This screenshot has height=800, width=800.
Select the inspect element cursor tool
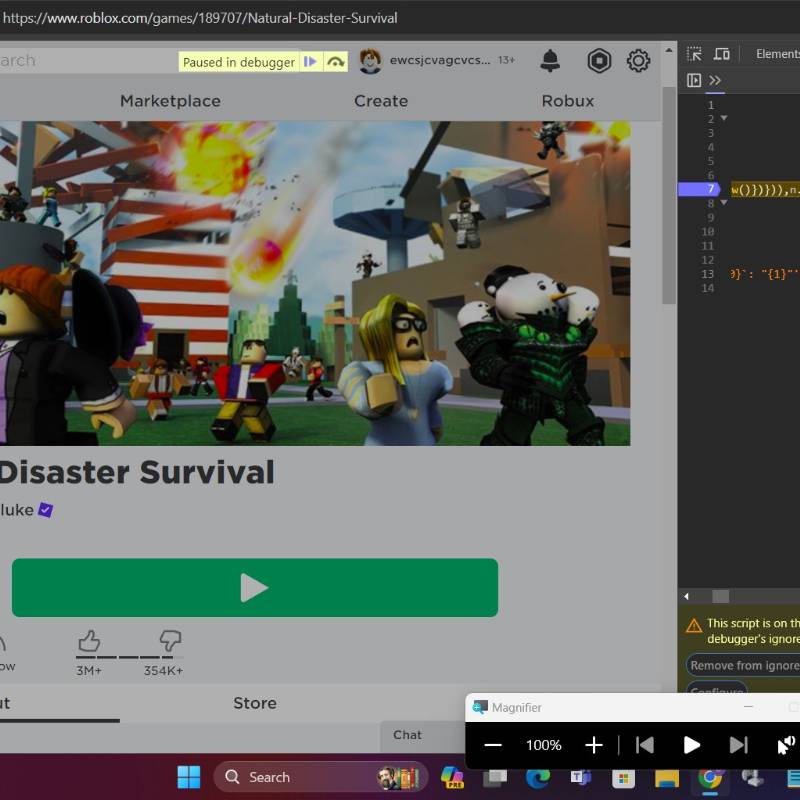point(694,53)
